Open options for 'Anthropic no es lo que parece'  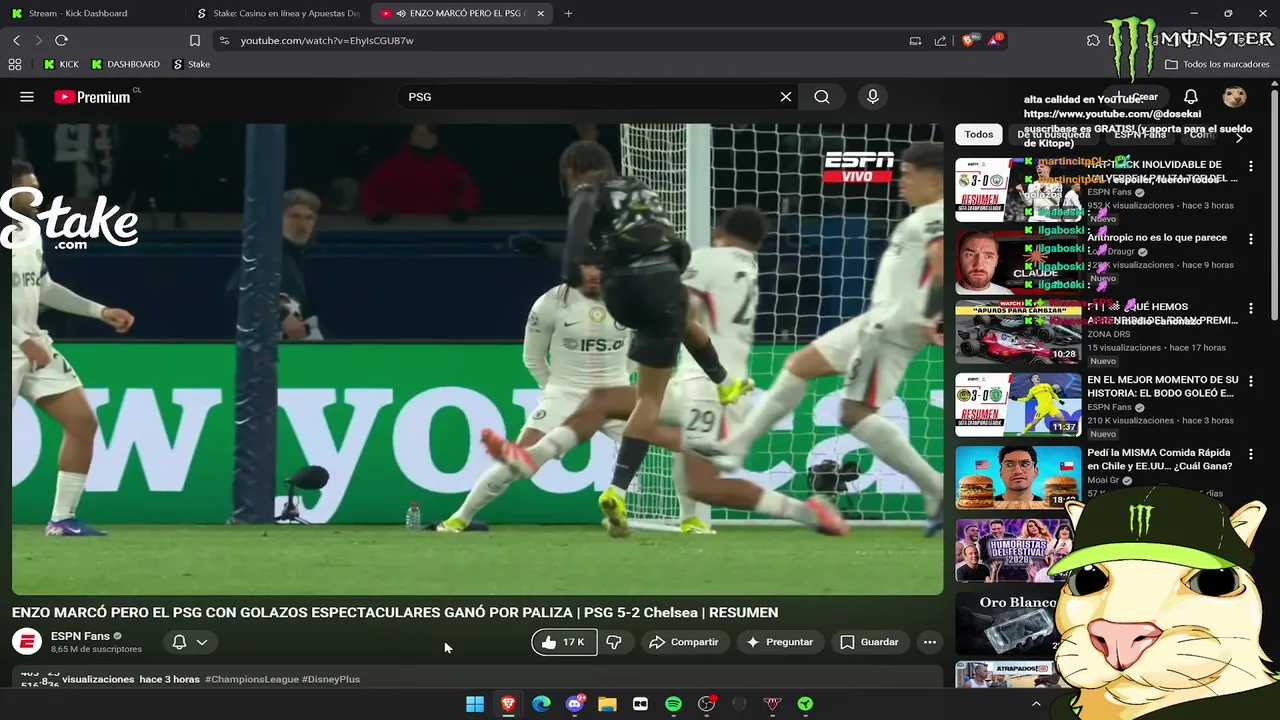pos(1250,239)
